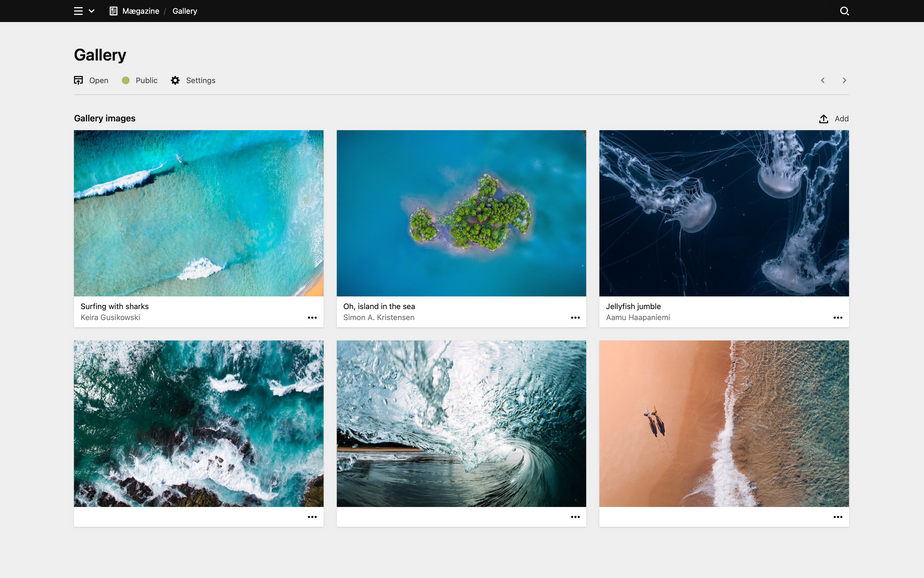Select the Jellyfish jumble image thumbnail
Viewport: 924px width, 578px height.
click(724, 213)
